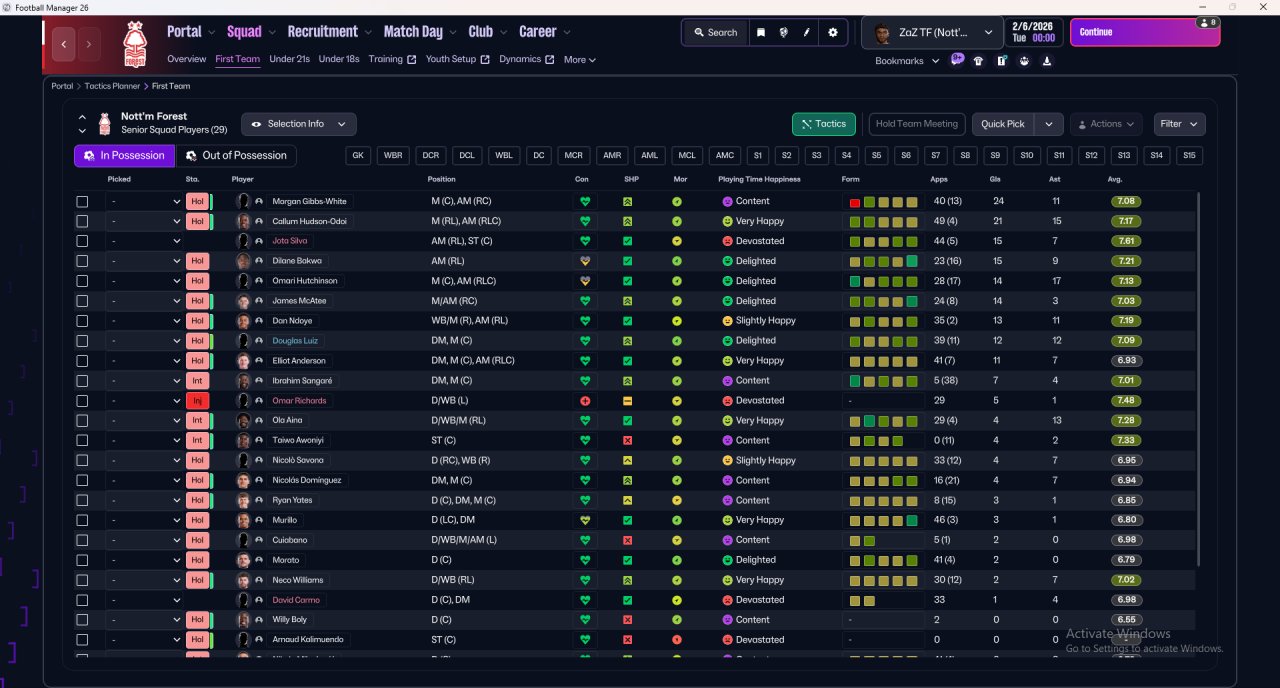This screenshot has height=688, width=1280.
Task: Click the bookmark icon beside Search
Action: 761,33
